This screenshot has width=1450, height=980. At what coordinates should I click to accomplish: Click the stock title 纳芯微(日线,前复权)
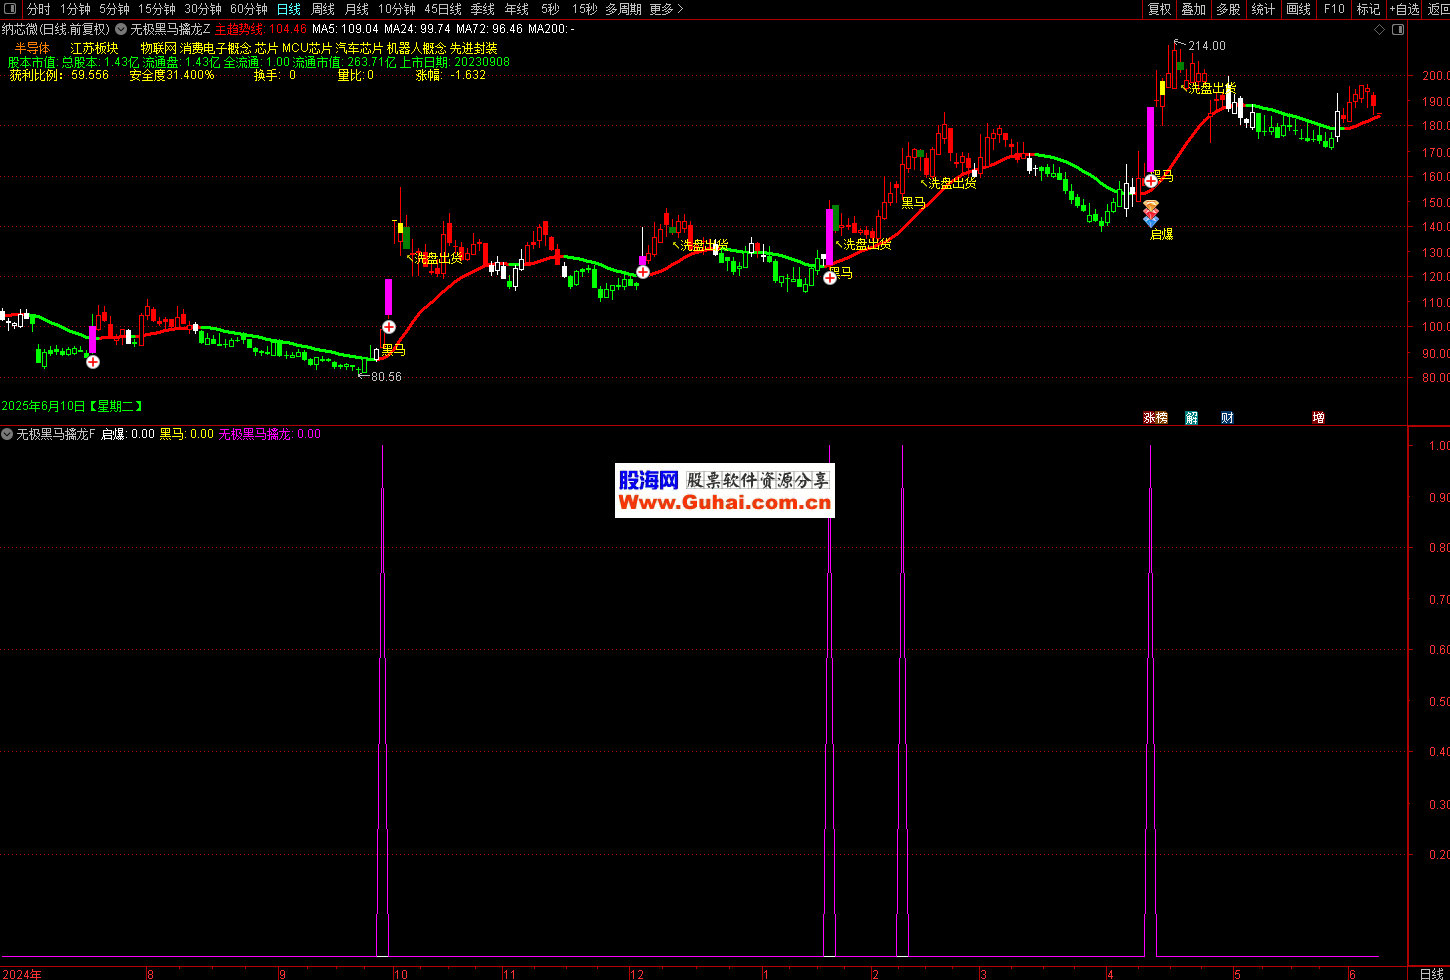point(55,29)
